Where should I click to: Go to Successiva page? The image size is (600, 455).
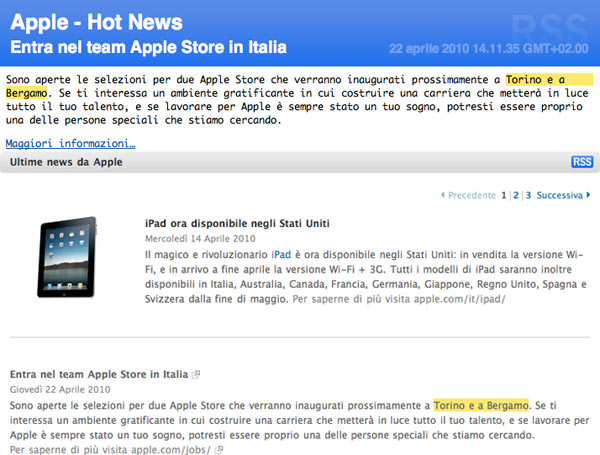coord(558,196)
